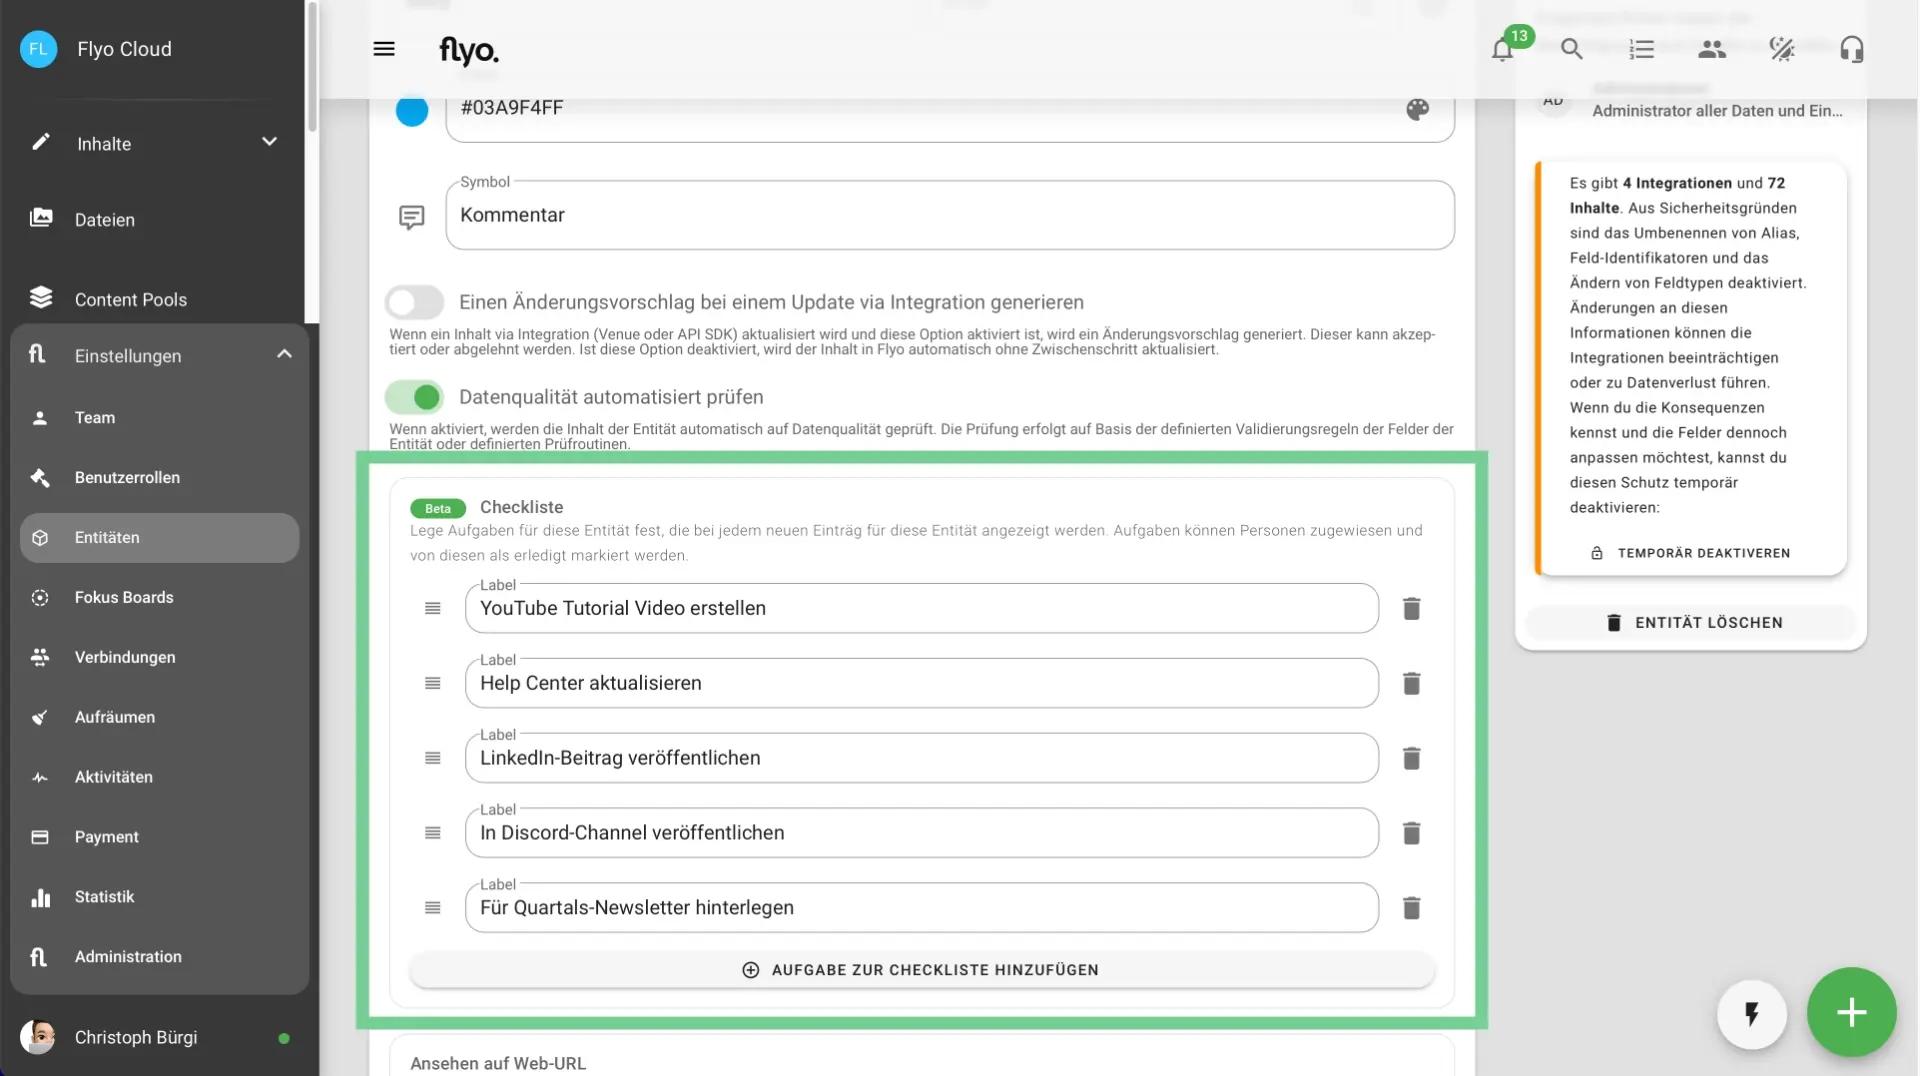Click drag handle of Help Center row
Screen dimensions: 1920x1076
pyautogui.click(x=433, y=684)
